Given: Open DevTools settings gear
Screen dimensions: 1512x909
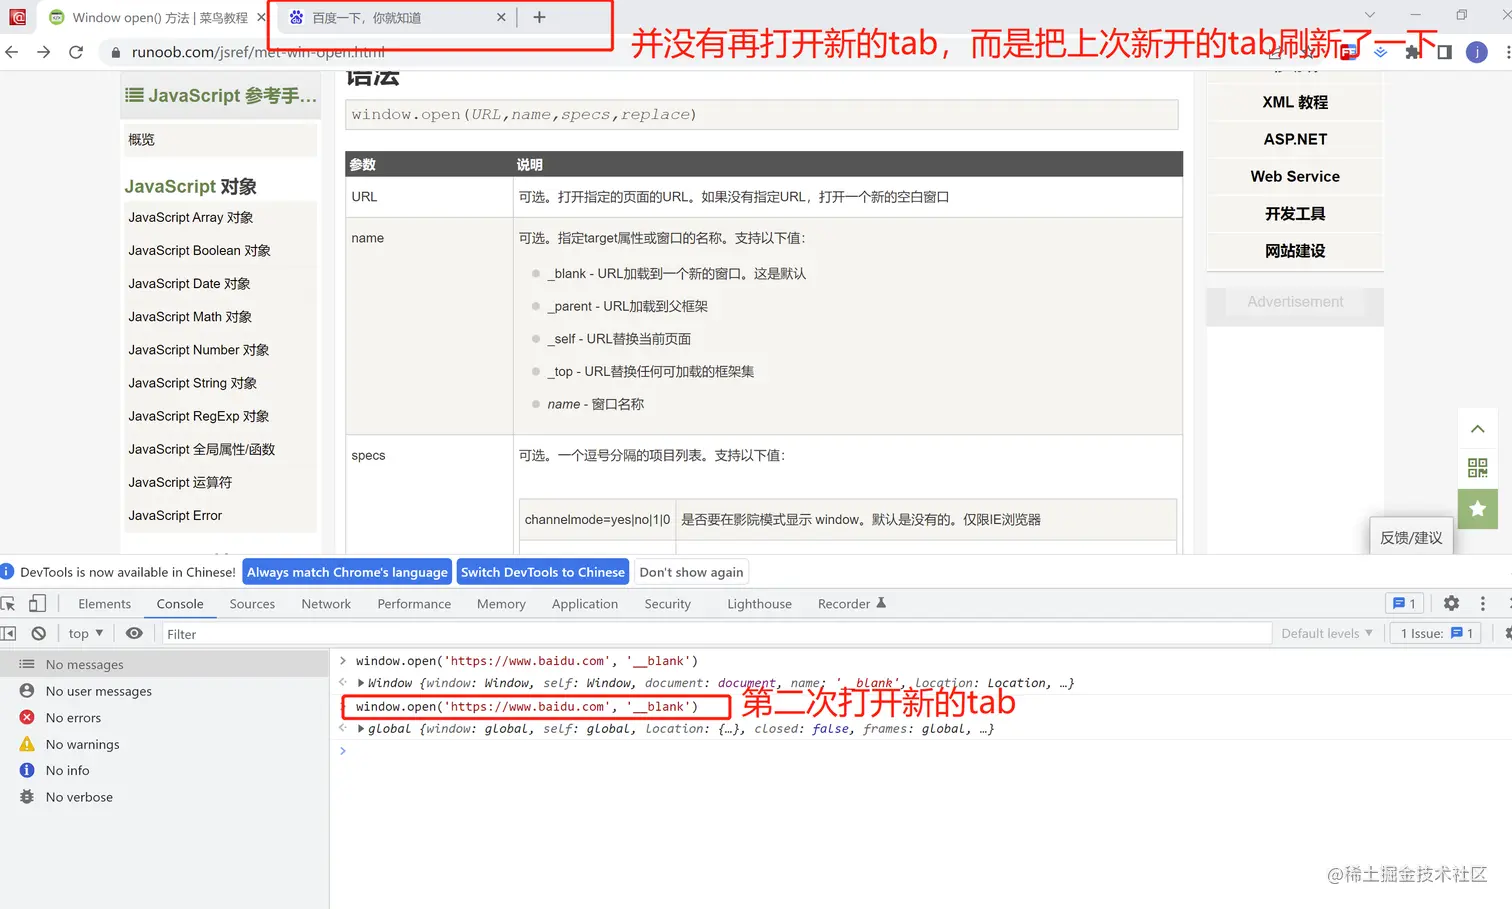Looking at the screenshot, I should pos(1451,603).
